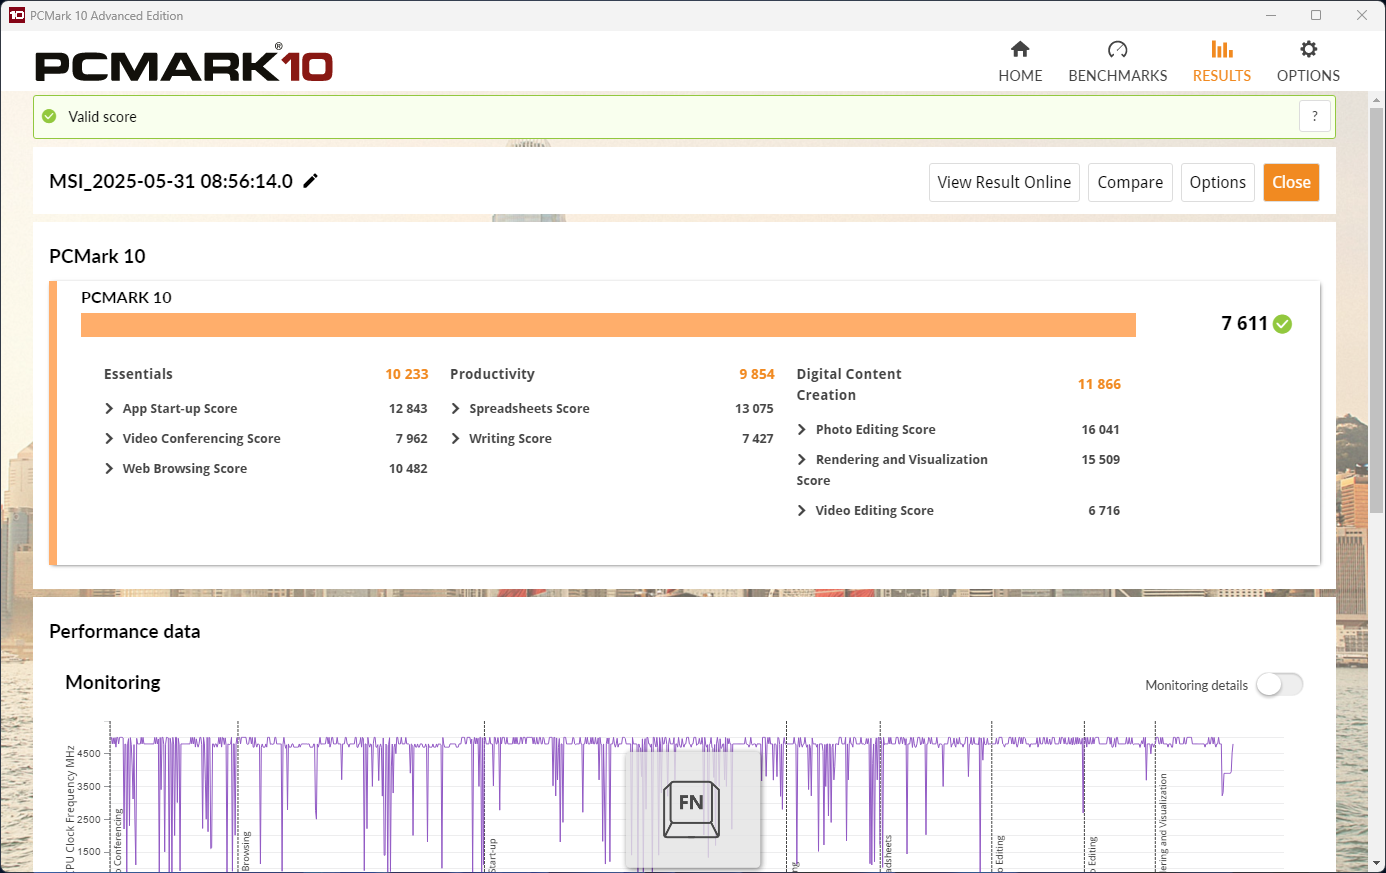The image size is (1386, 873).
Task: Click the orange PCMARK 10 score bar
Action: (x=608, y=325)
